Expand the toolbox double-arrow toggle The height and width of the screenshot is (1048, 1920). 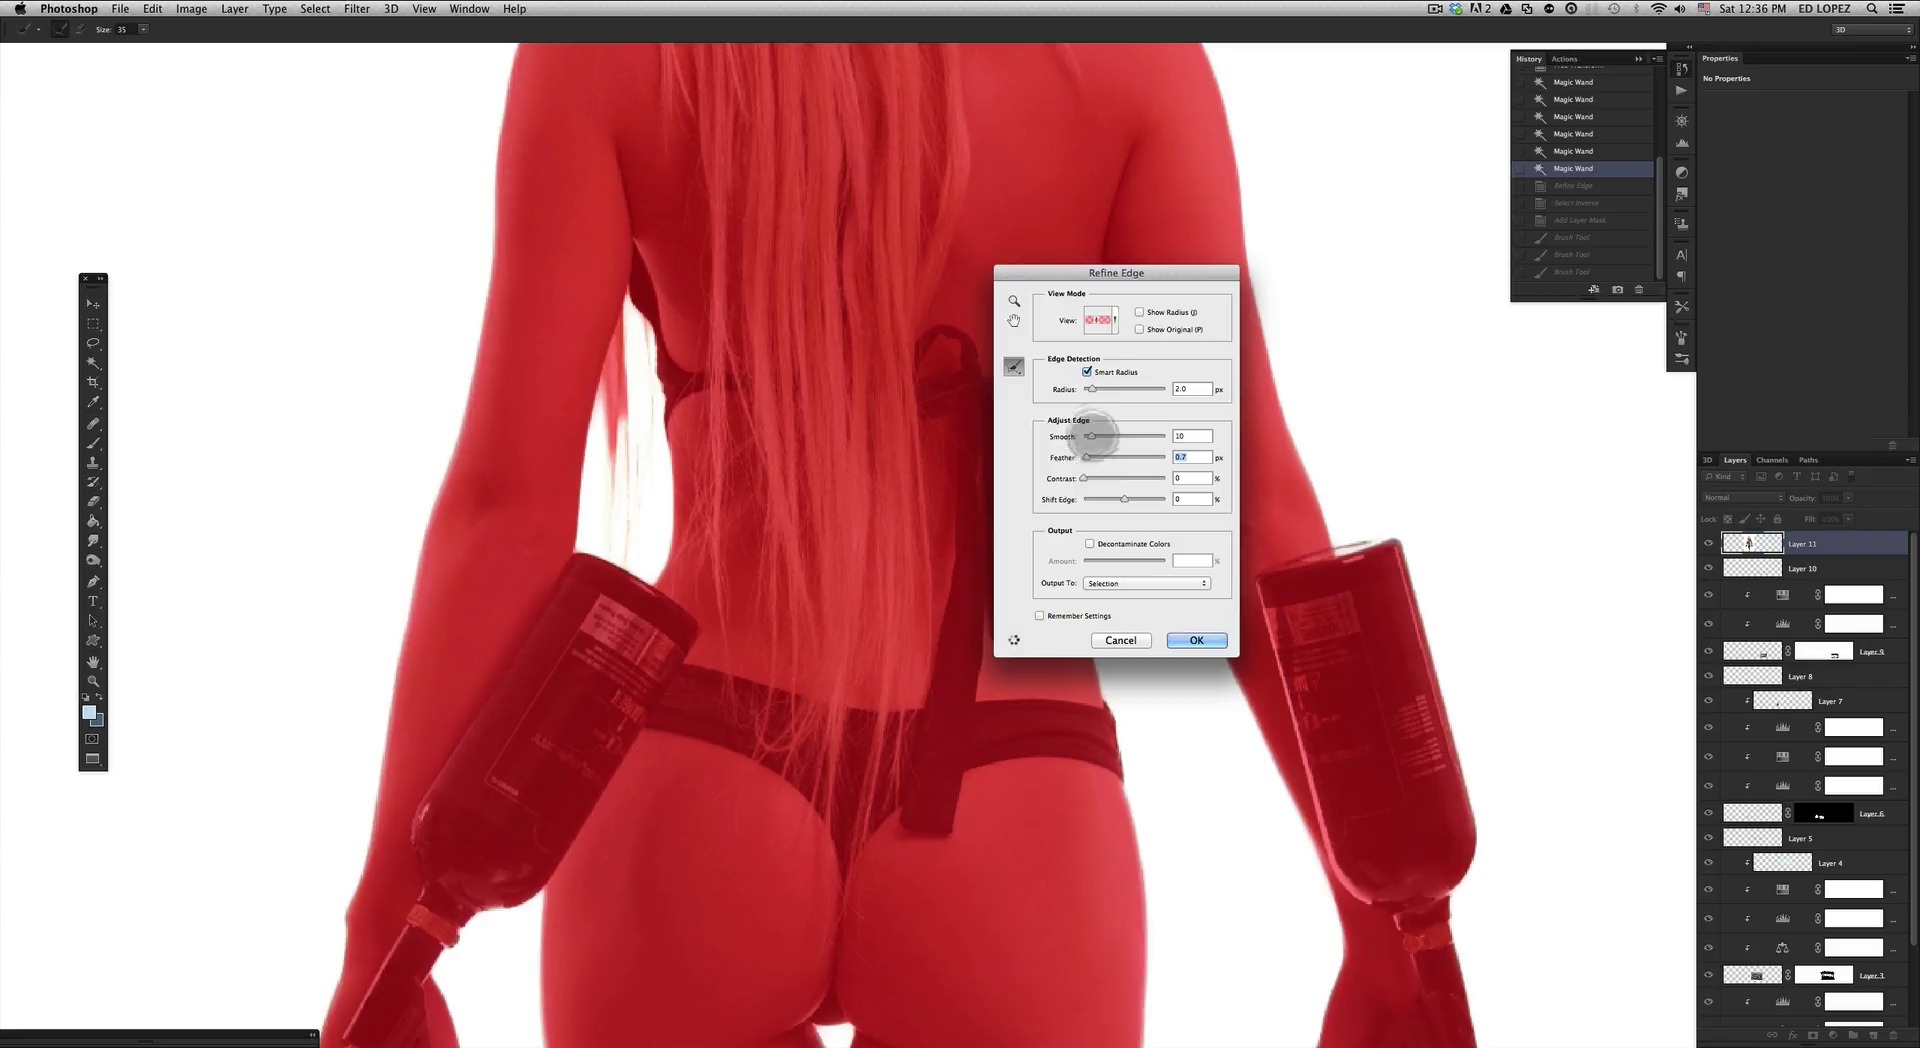click(x=100, y=278)
